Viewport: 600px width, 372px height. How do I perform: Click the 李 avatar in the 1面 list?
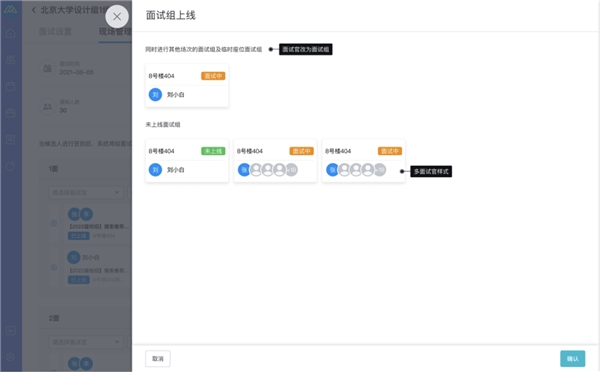pyautogui.click(x=86, y=214)
